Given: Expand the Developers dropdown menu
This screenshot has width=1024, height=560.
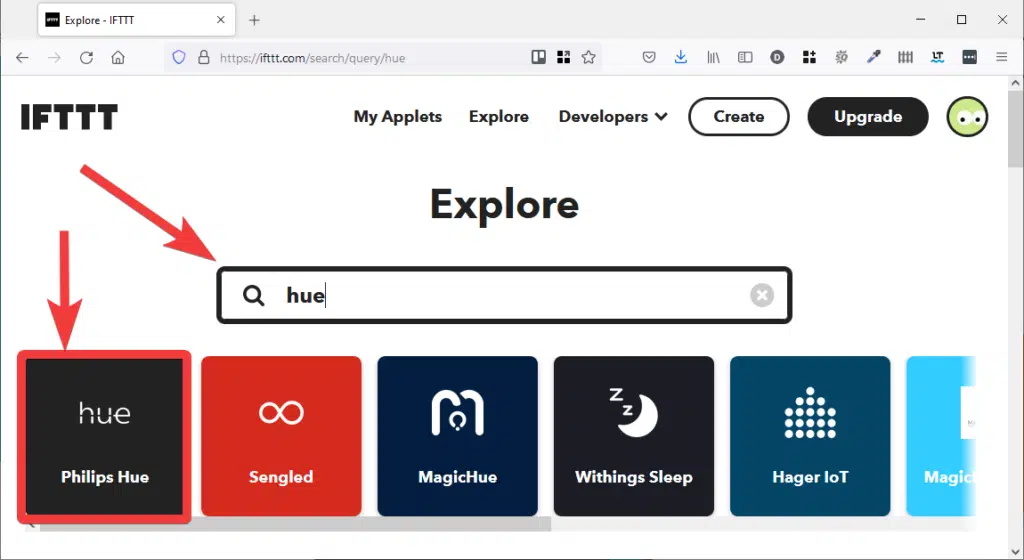Looking at the screenshot, I should click(x=613, y=117).
